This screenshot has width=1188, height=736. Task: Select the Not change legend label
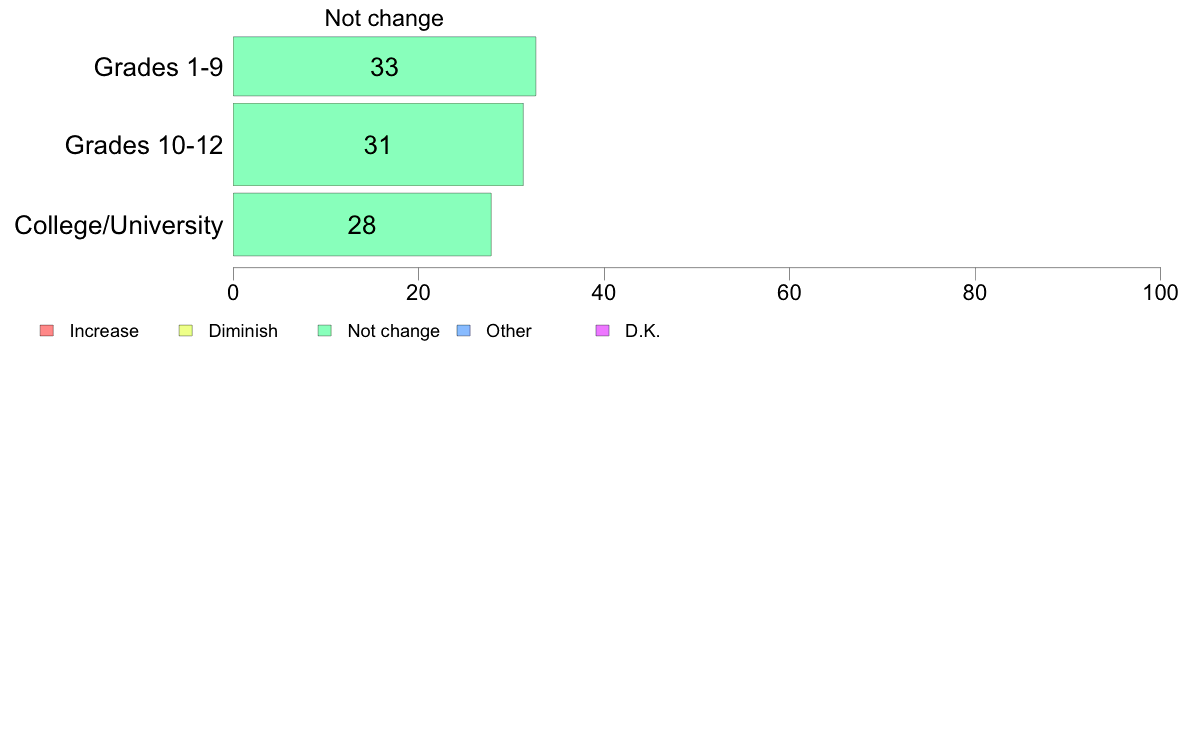tap(393, 331)
